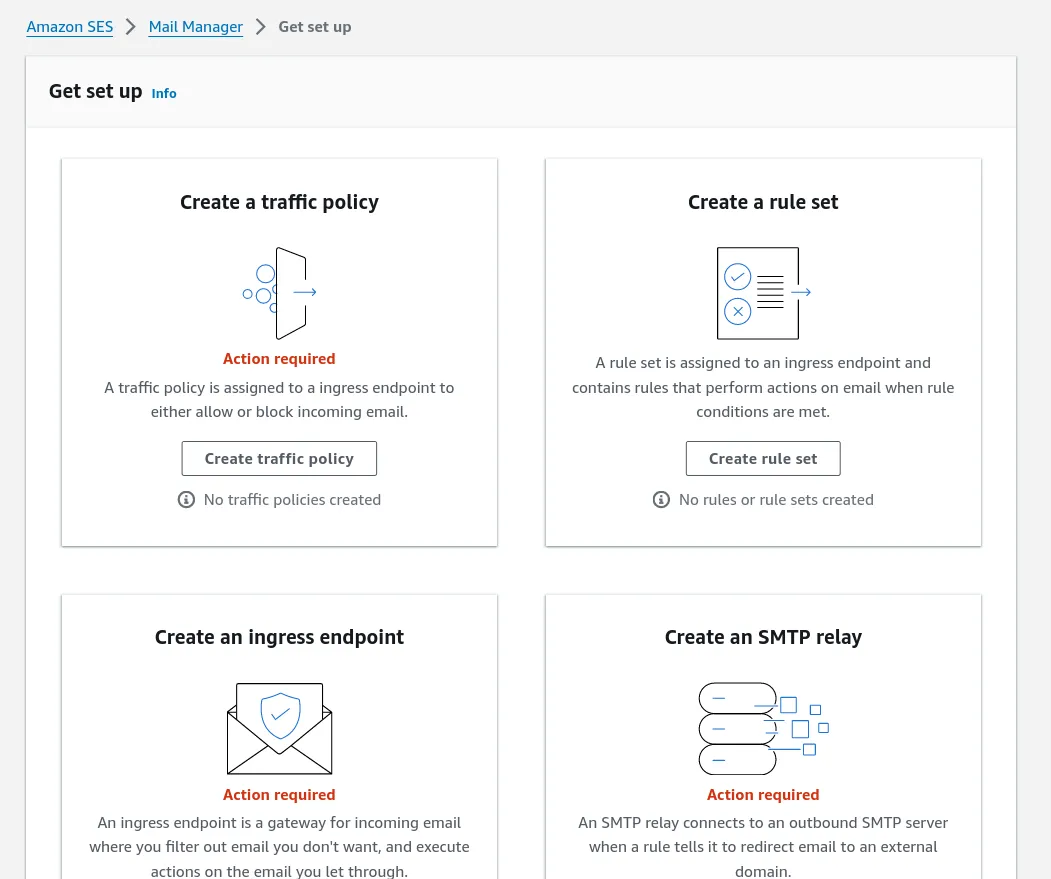
Task: Click the No traffic policies created text
Action: [292, 500]
